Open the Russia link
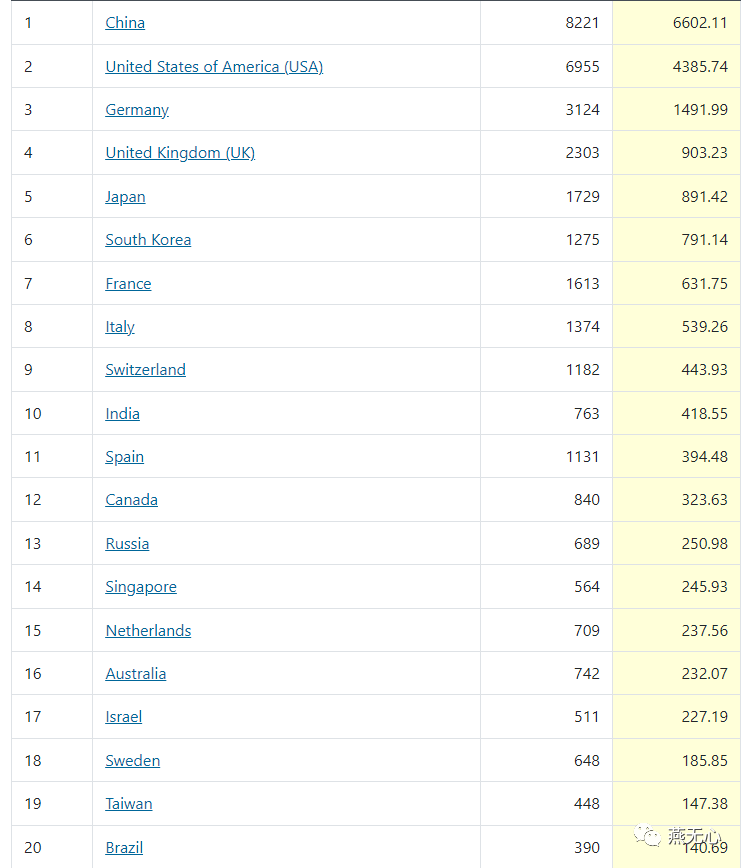Image resolution: width=745 pixels, height=868 pixels. [x=127, y=544]
